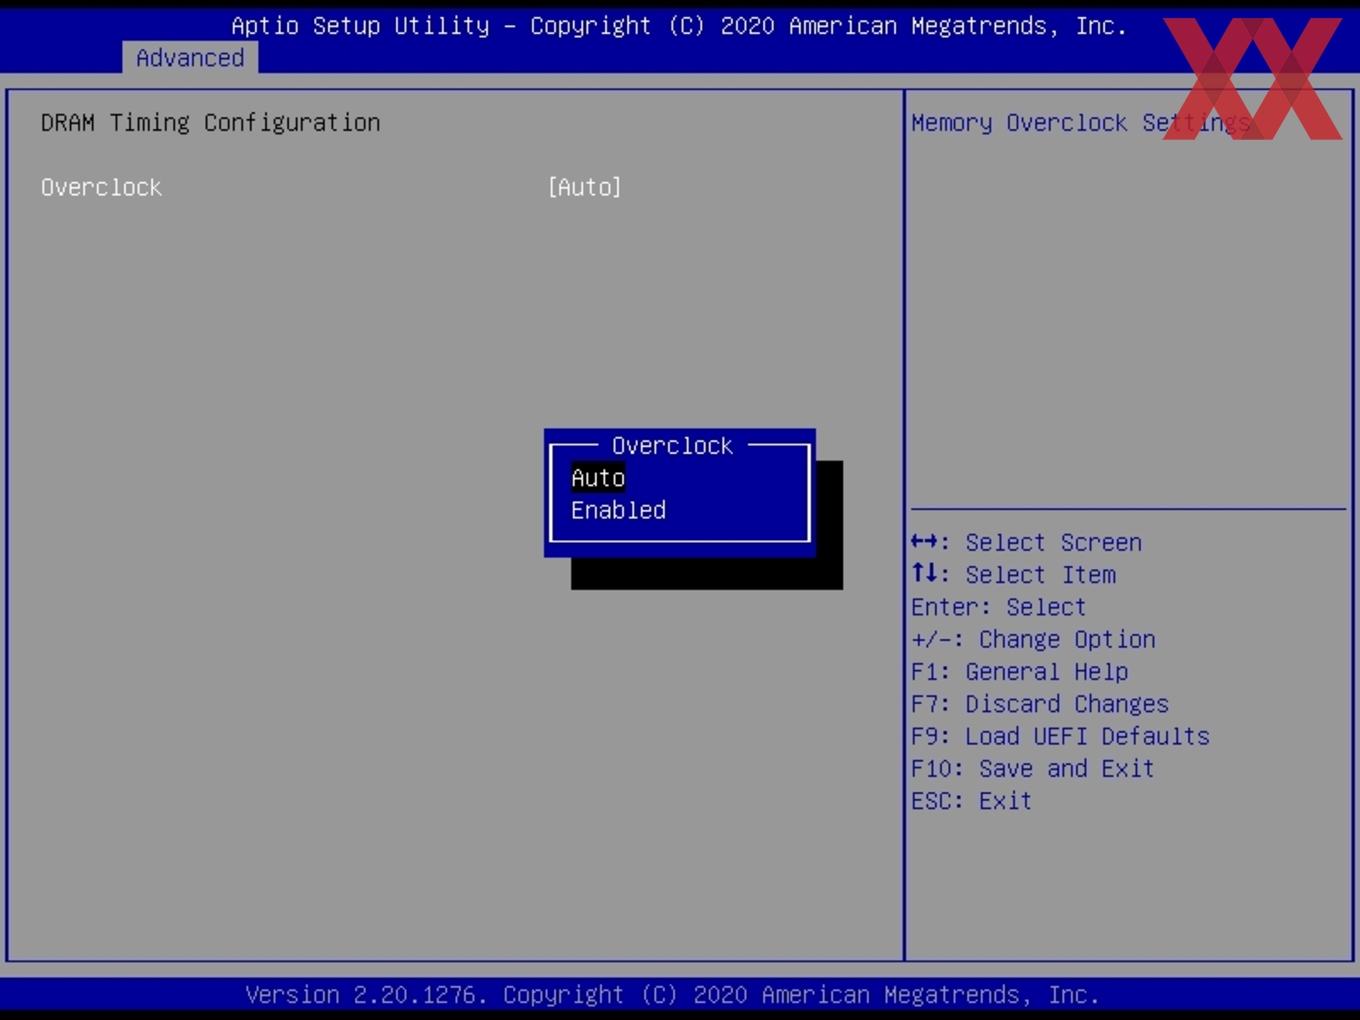Click the Select Screen key hint
This screenshot has height=1020, width=1360.
1026,542
